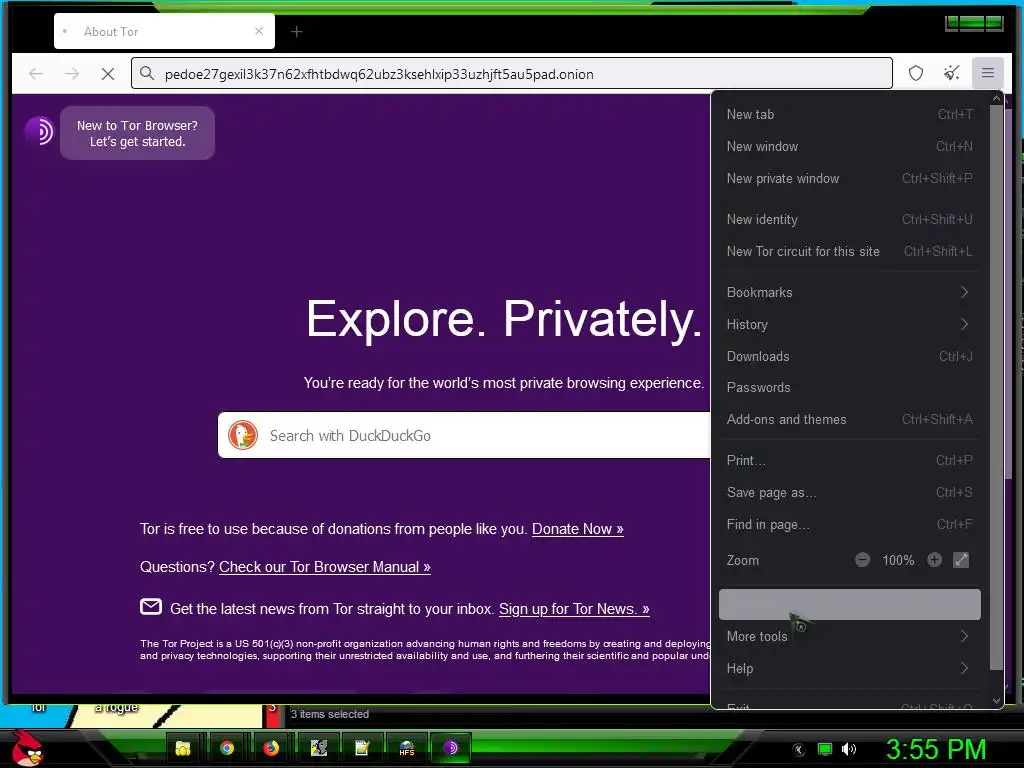Open Downloads from the menu
Screen dimensions: 1024x768
[x=849, y=356]
